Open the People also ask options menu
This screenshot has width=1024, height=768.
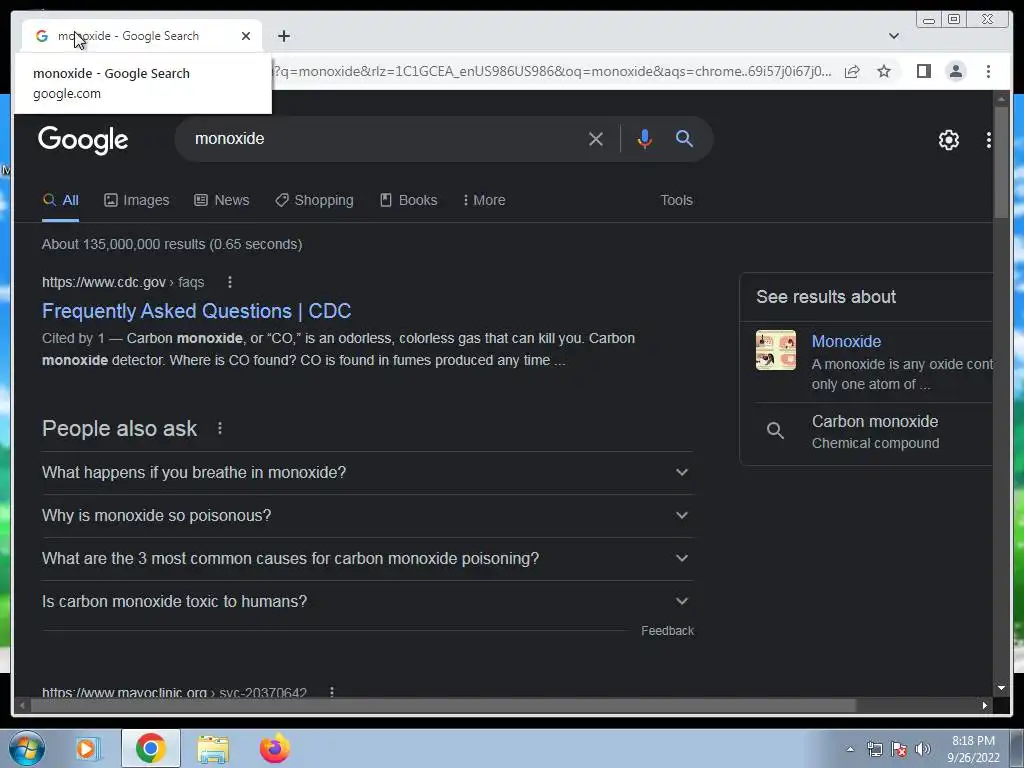[x=219, y=428]
